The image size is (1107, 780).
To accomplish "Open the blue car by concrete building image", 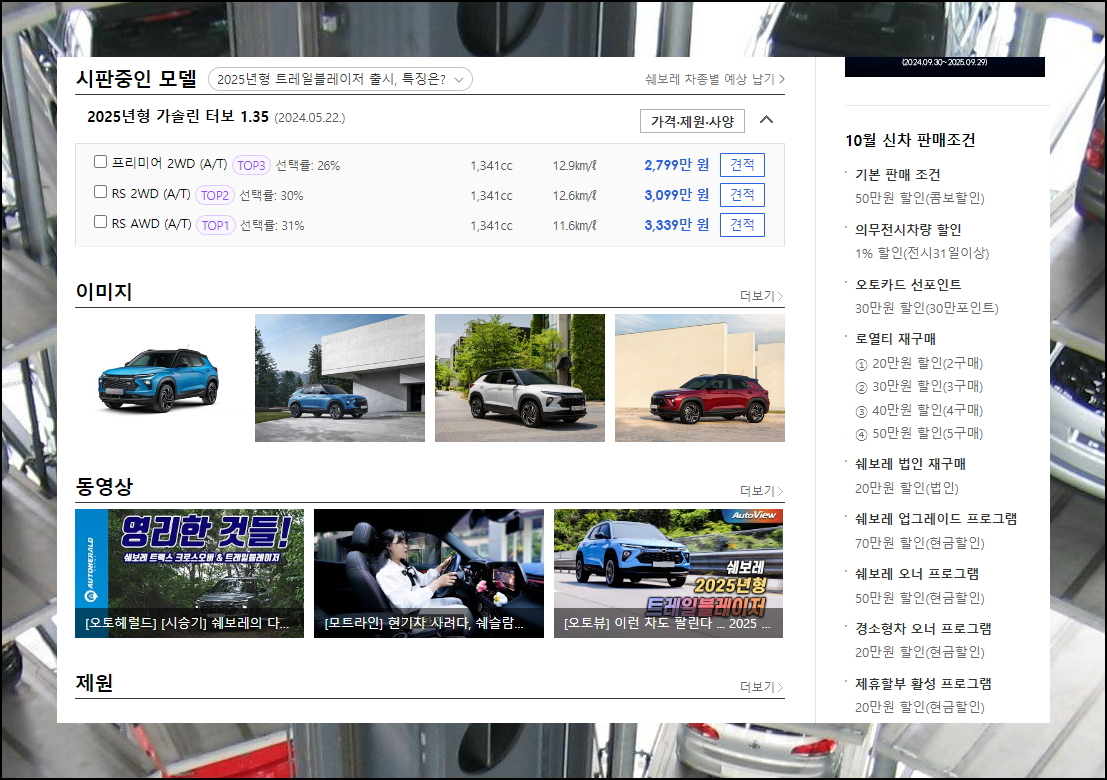I will tap(340, 378).
